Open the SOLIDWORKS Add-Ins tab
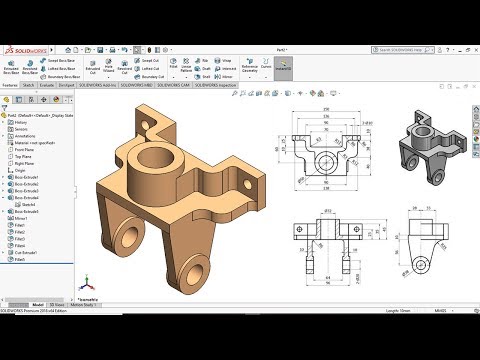480x360 pixels. 97,85
